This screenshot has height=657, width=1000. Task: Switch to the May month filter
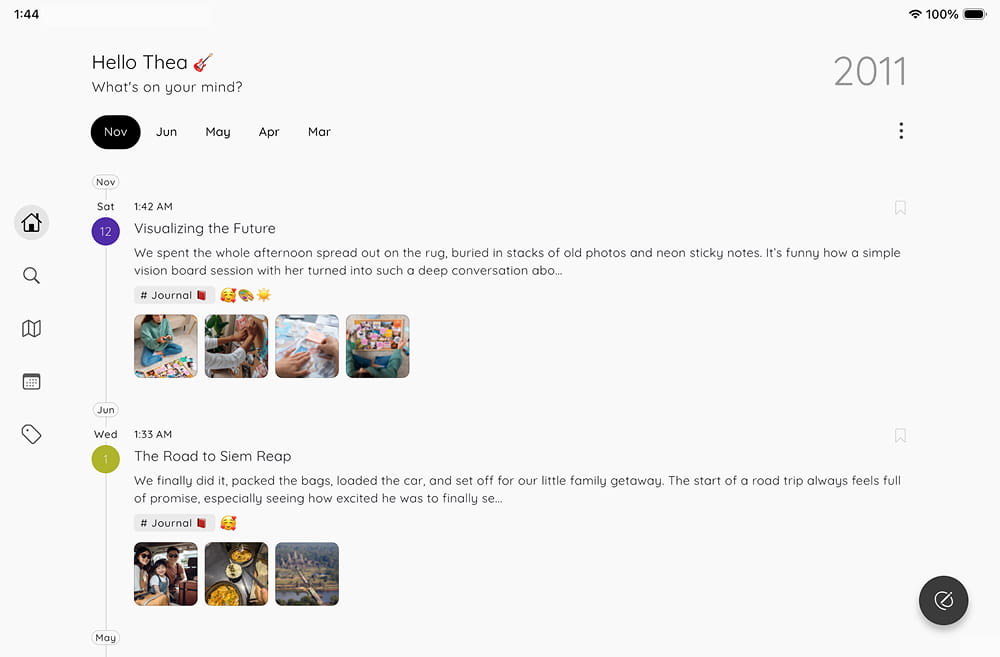[x=217, y=132]
